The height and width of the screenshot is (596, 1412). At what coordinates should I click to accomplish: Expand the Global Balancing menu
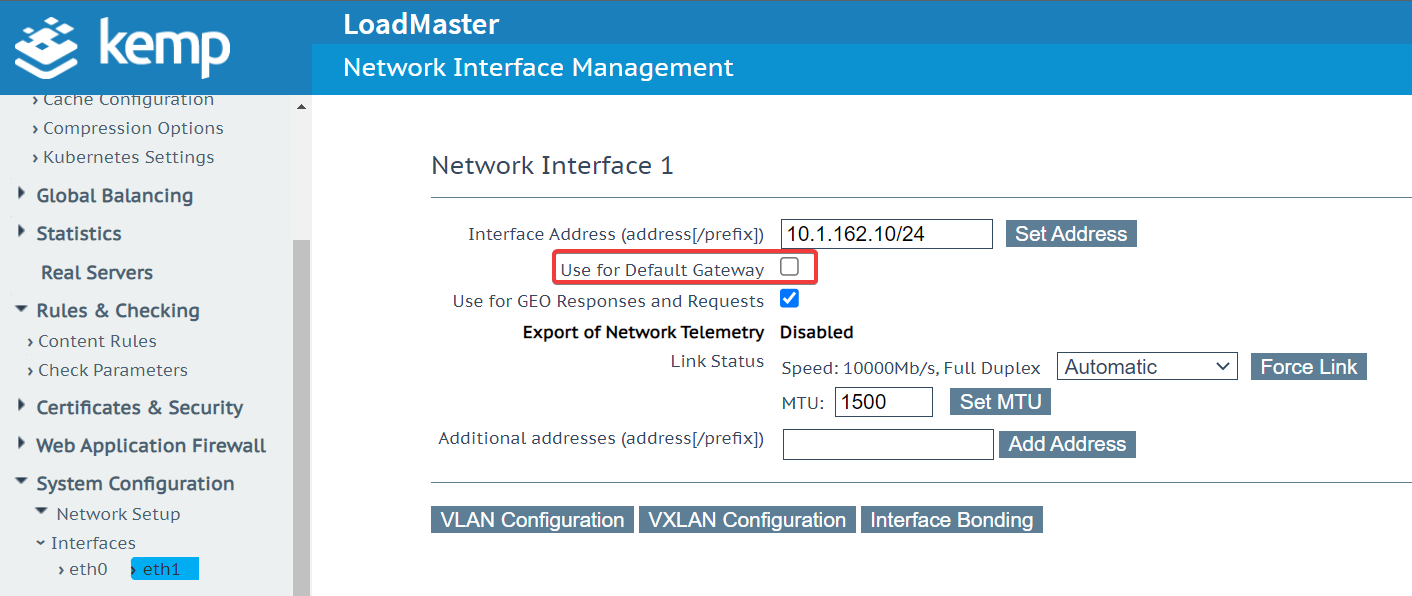(114, 196)
